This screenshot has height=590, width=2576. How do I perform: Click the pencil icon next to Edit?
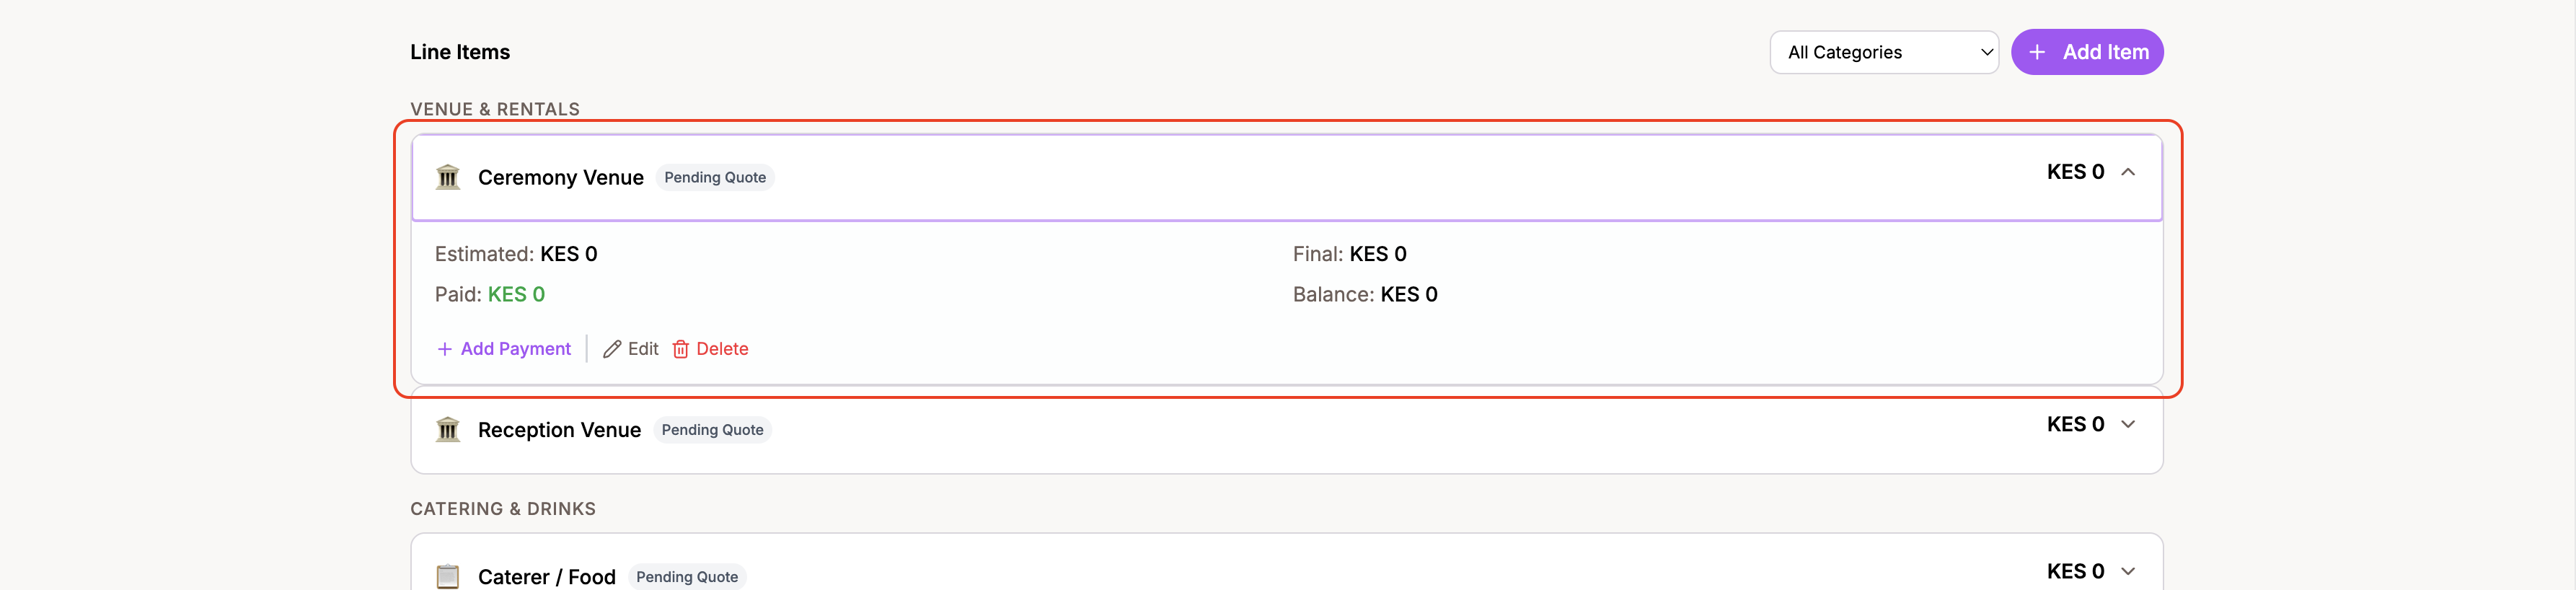(611, 349)
